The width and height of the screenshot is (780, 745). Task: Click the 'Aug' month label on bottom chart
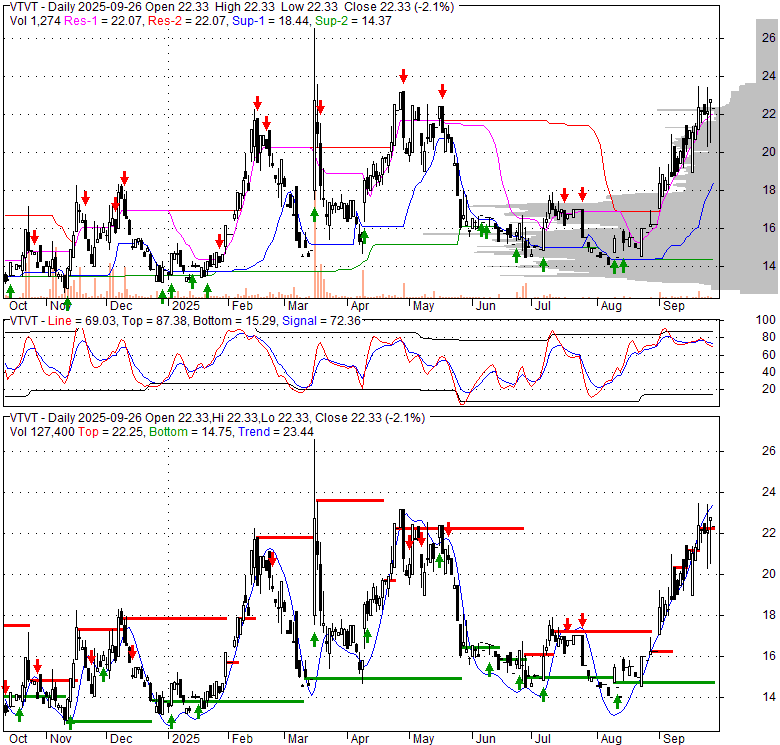point(611,739)
